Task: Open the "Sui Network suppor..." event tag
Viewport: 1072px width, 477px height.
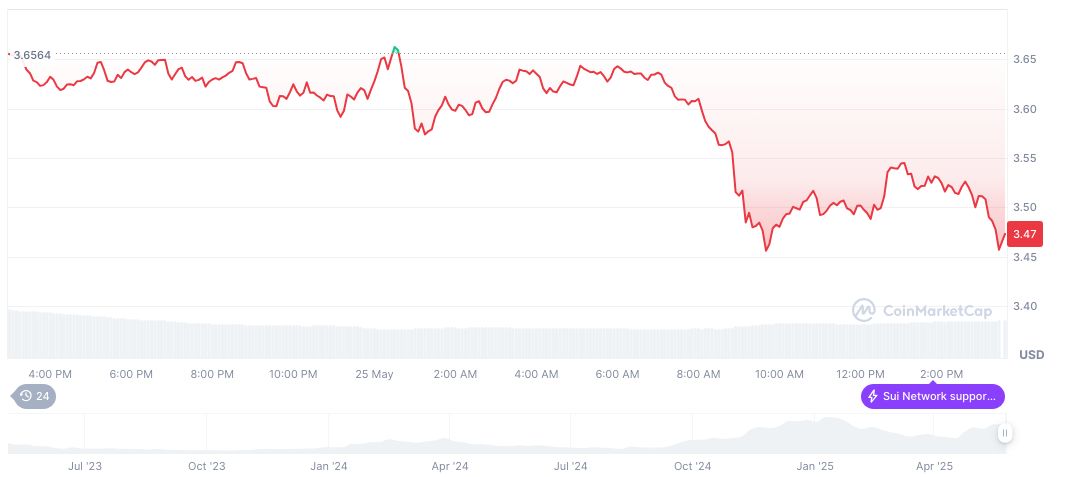Action: click(932, 396)
